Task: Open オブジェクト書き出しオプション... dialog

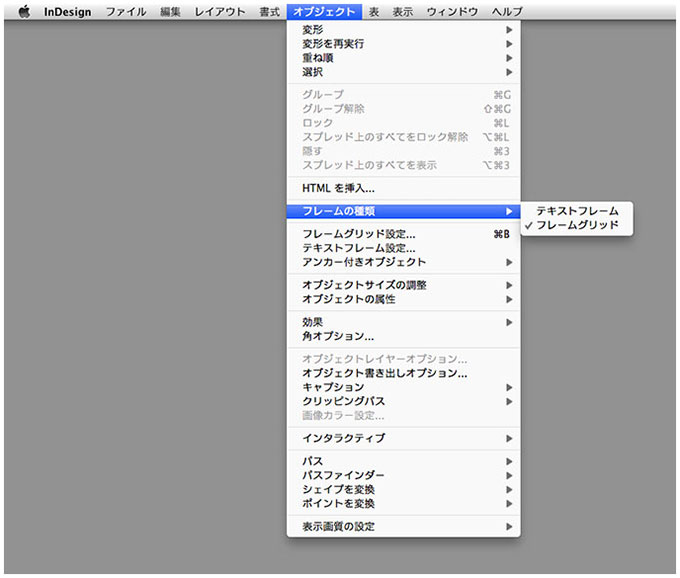Action: pyautogui.click(x=403, y=373)
